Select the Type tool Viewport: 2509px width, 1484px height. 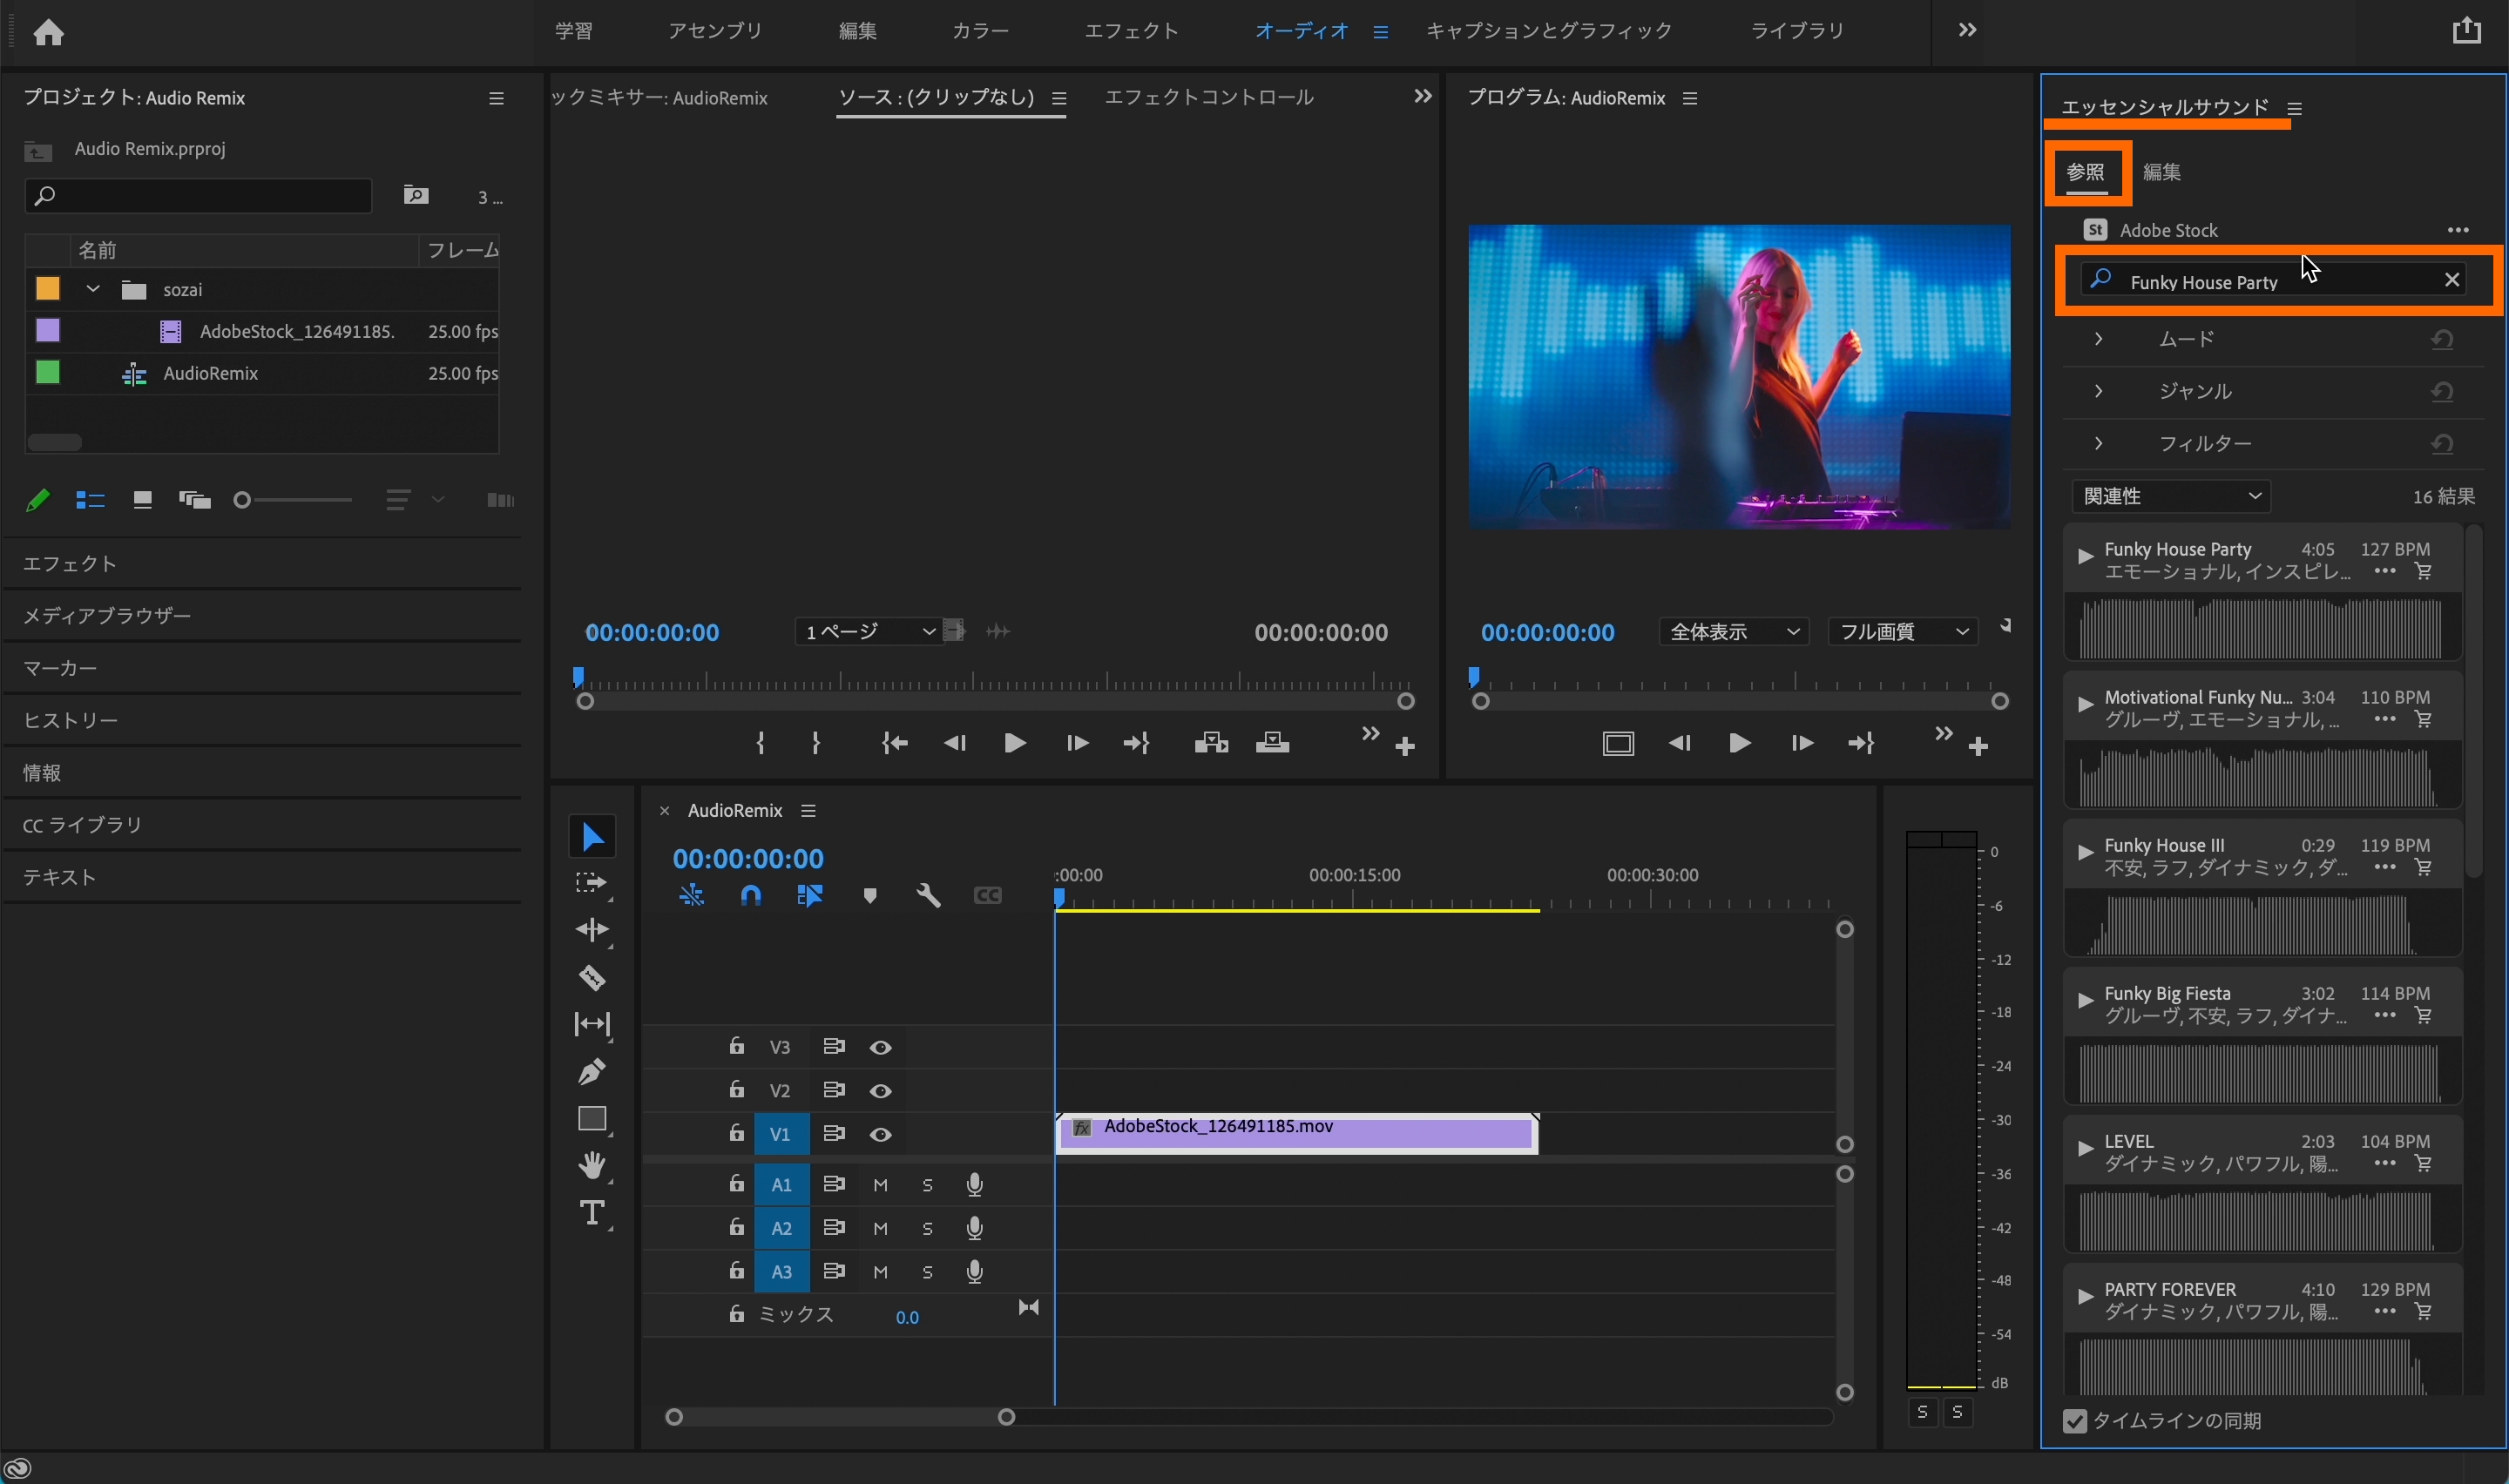(x=591, y=1212)
